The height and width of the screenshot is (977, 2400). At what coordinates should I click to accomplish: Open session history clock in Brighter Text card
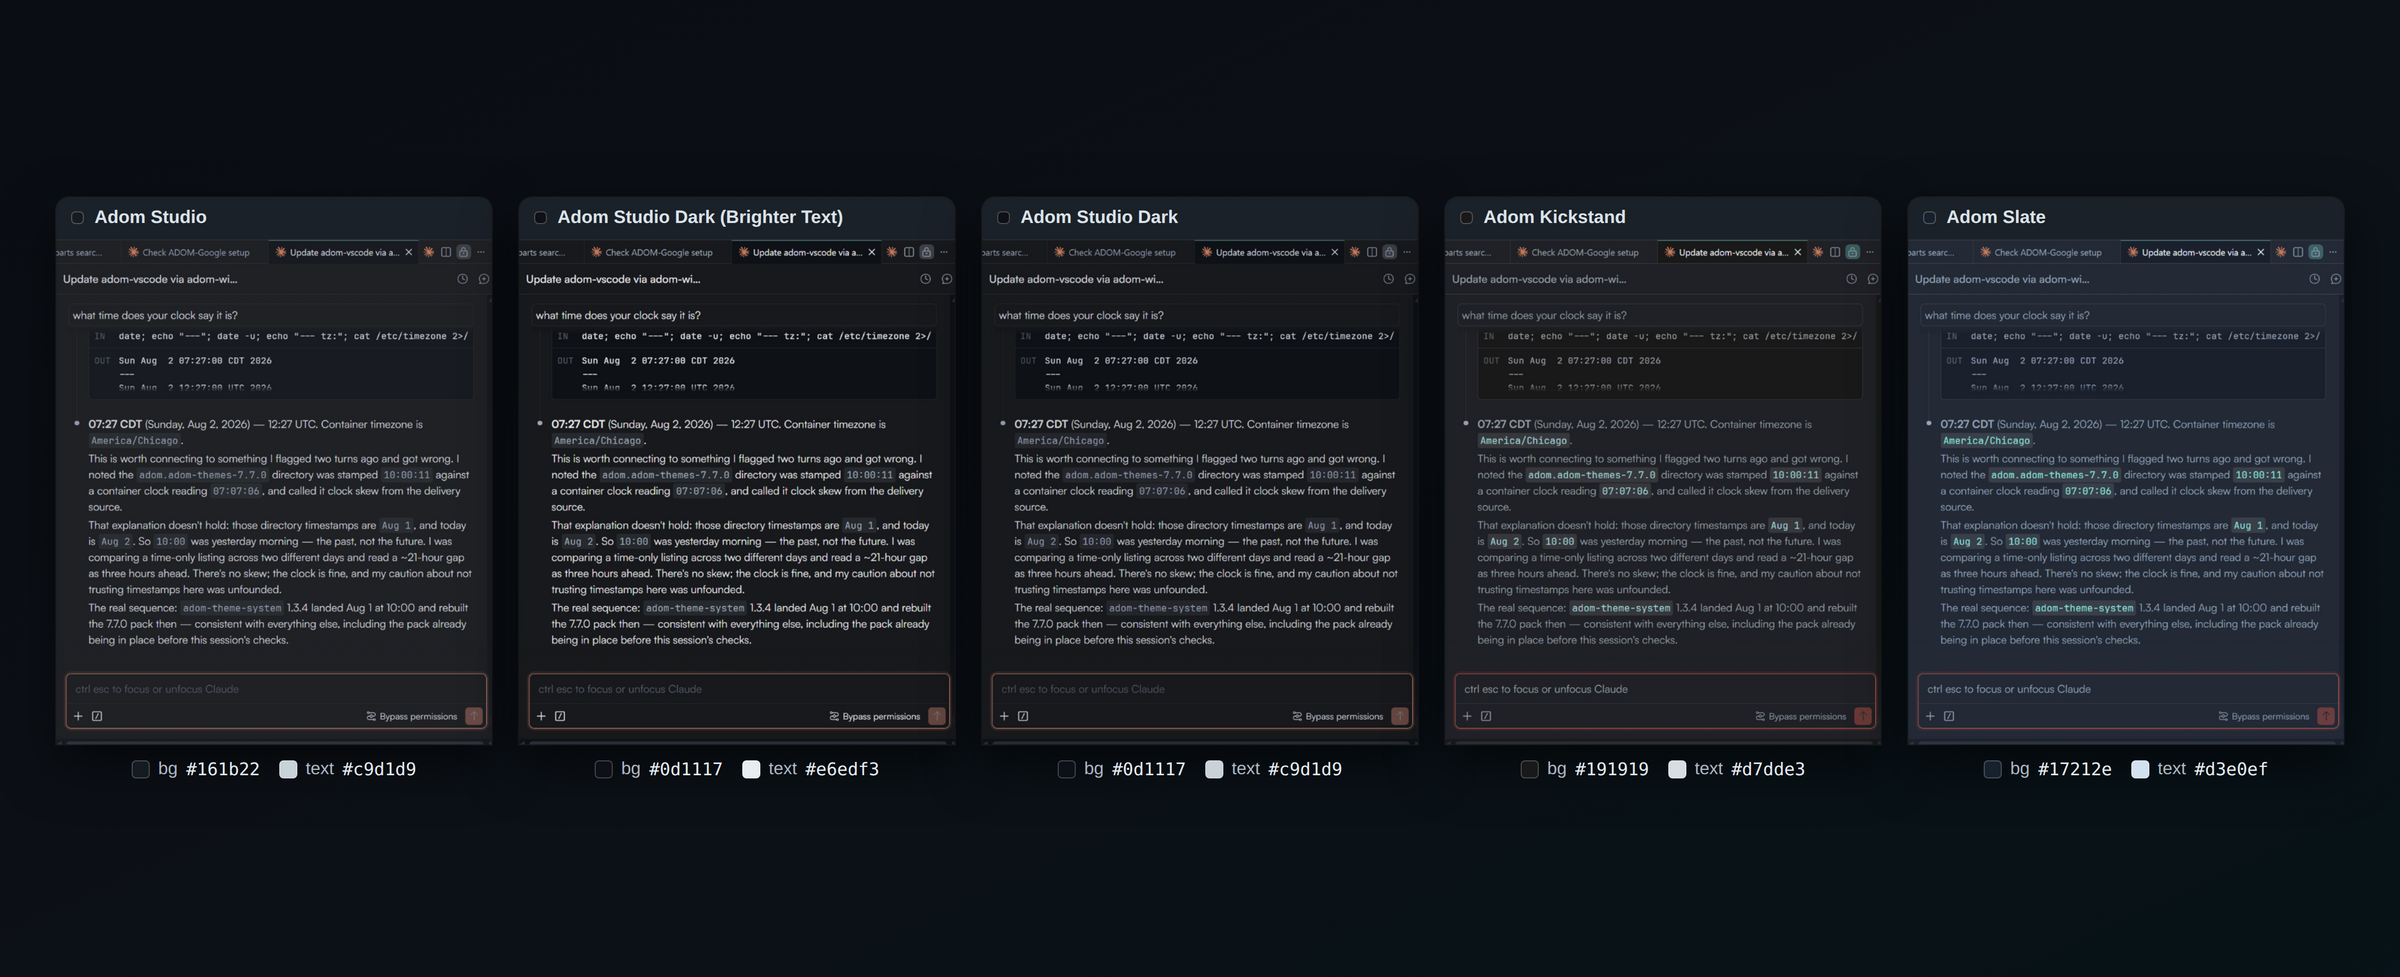925,279
